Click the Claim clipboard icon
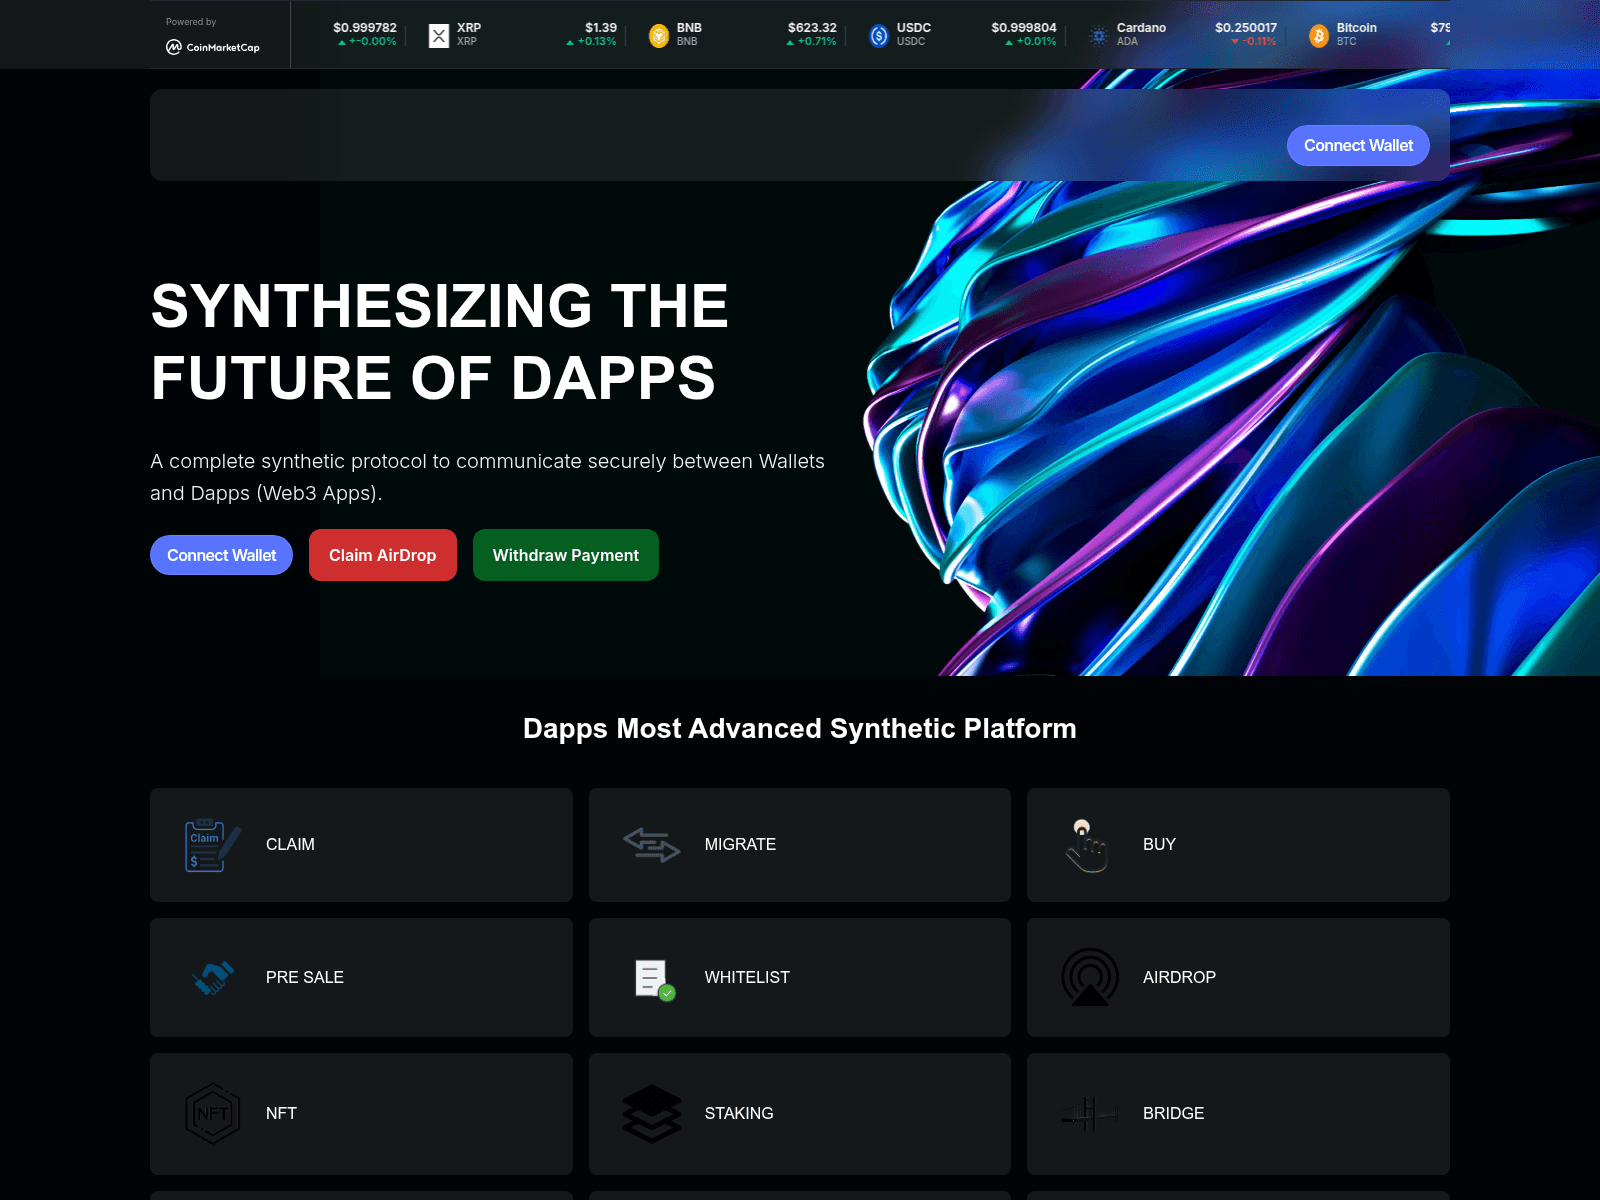 (212, 845)
